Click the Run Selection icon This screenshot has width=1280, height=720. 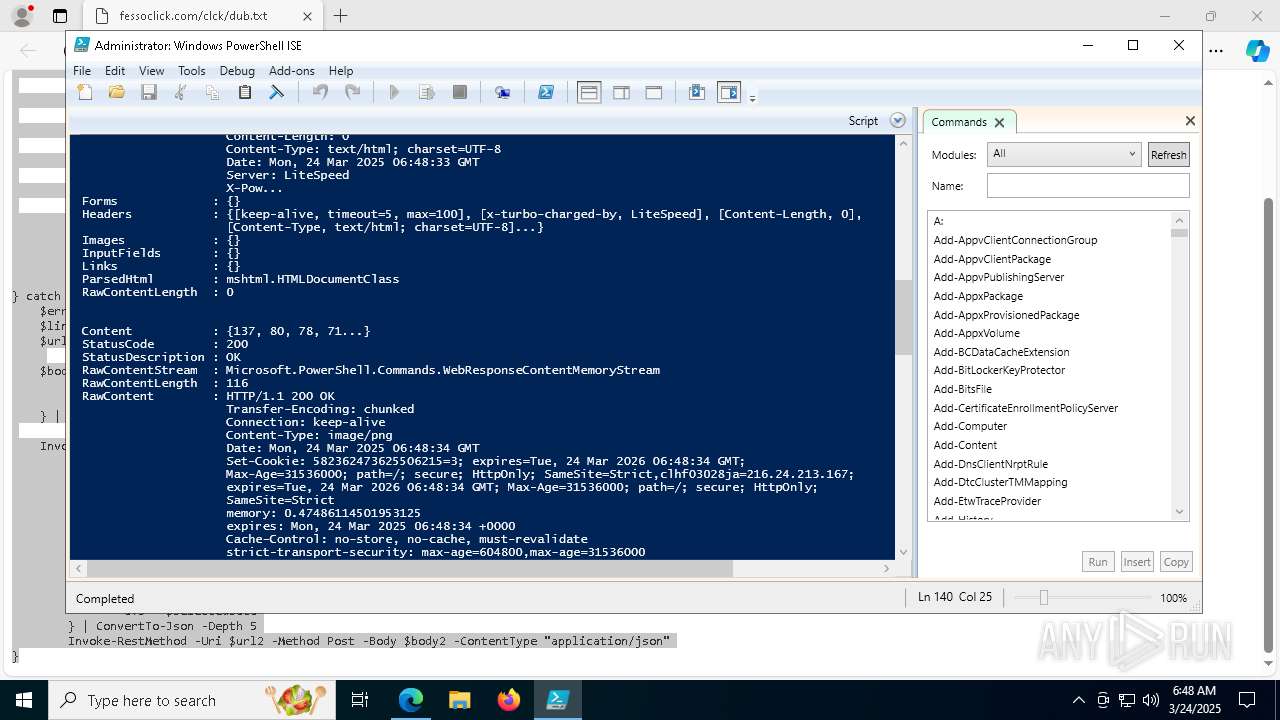click(427, 92)
